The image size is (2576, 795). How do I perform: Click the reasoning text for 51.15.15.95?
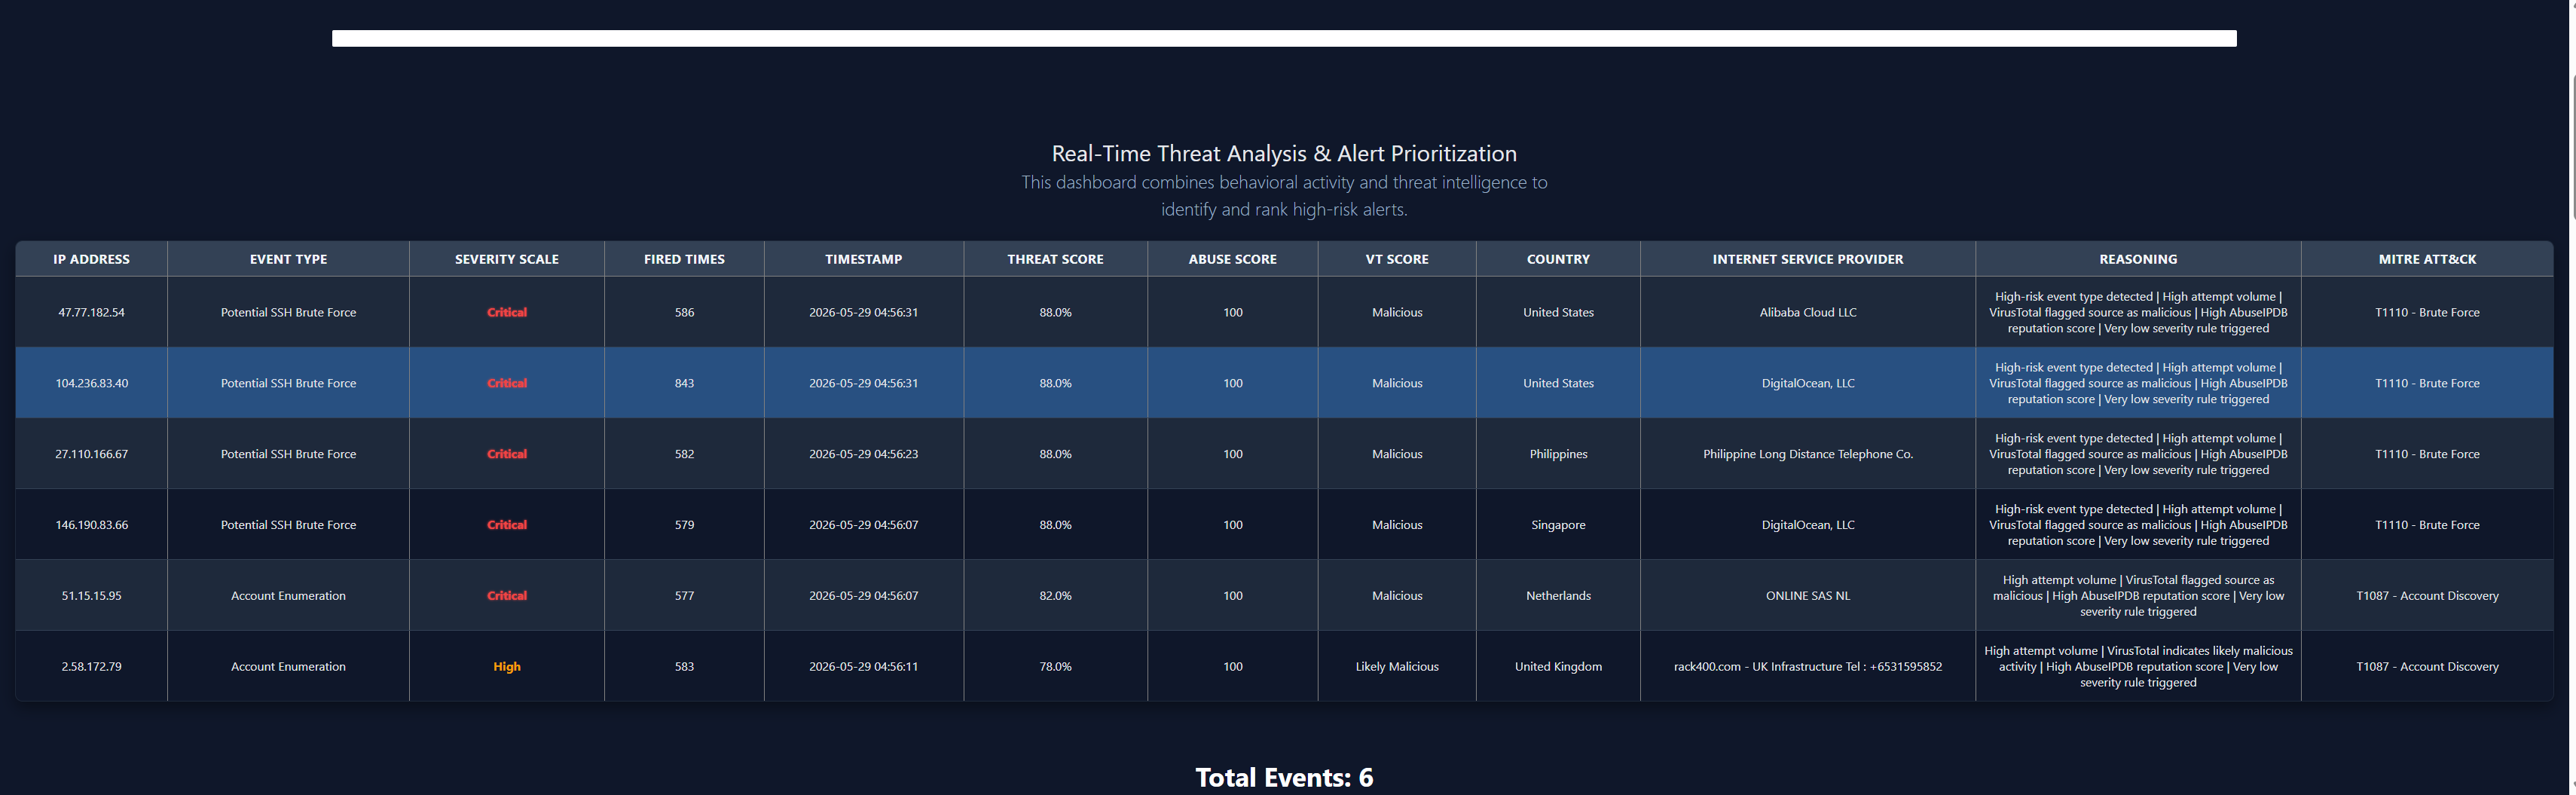click(2138, 596)
